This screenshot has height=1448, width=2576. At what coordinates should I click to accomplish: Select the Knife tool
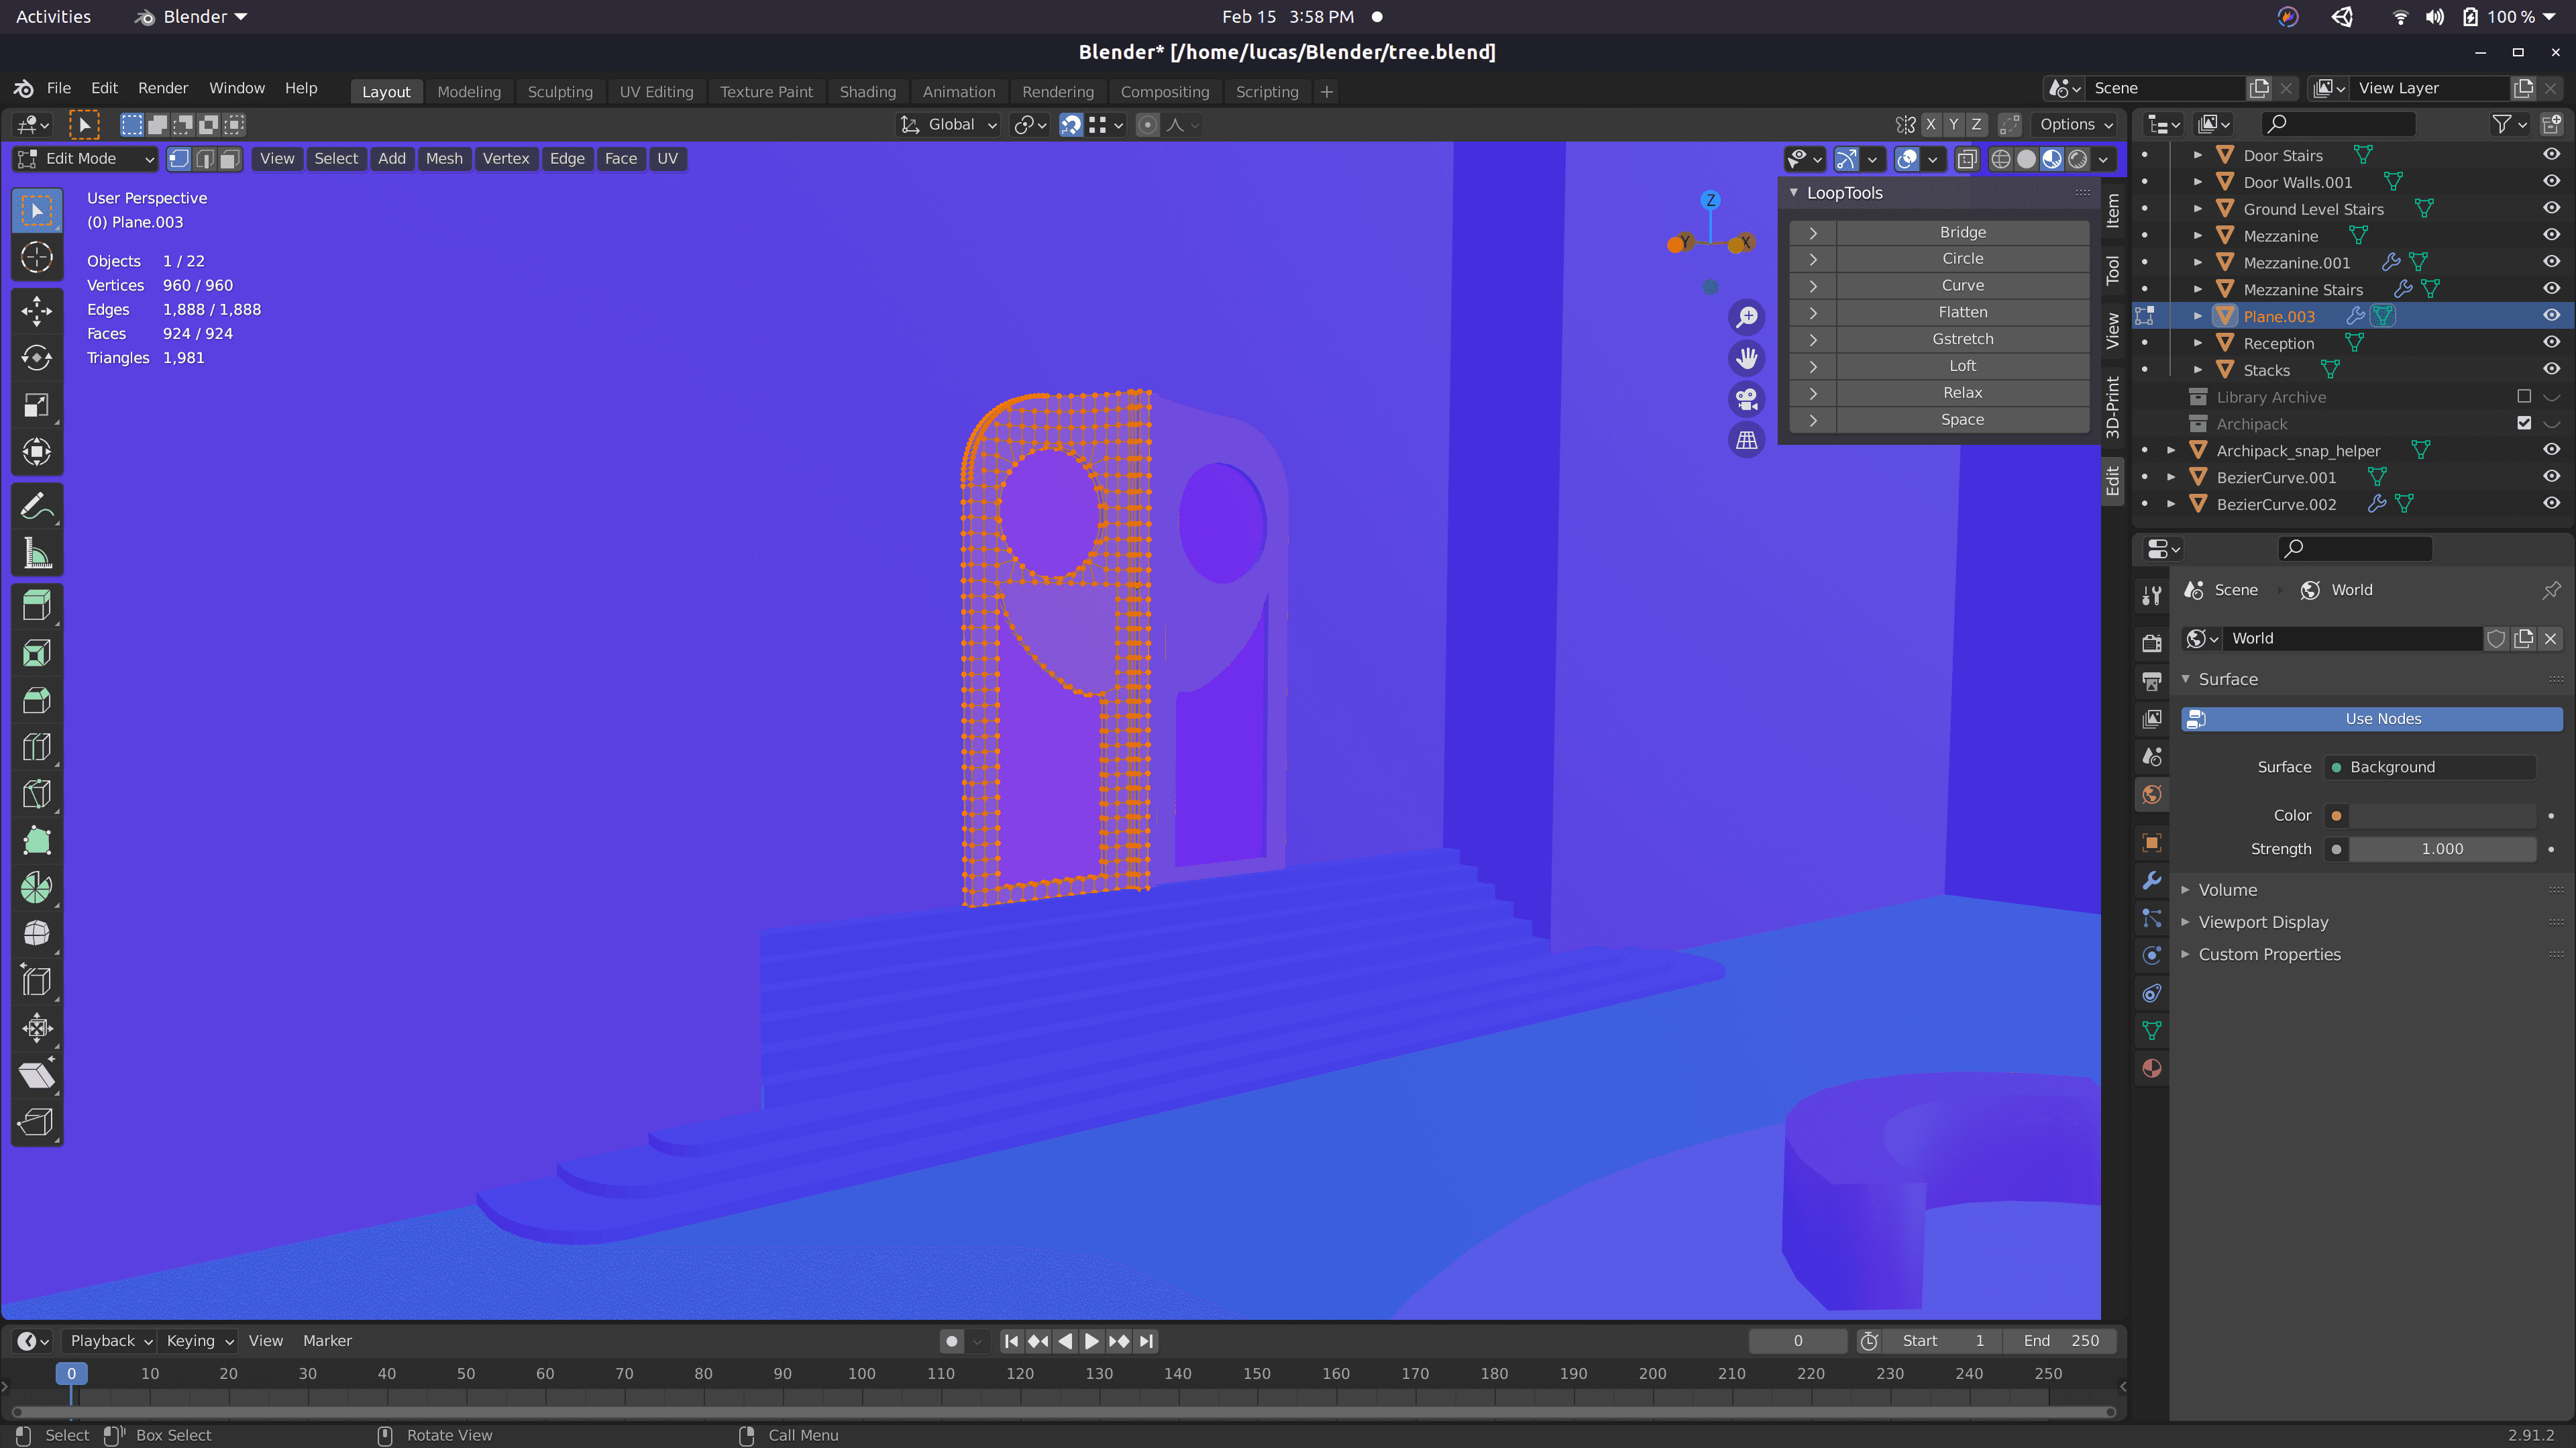pyautogui.click(x=37, y=795)
